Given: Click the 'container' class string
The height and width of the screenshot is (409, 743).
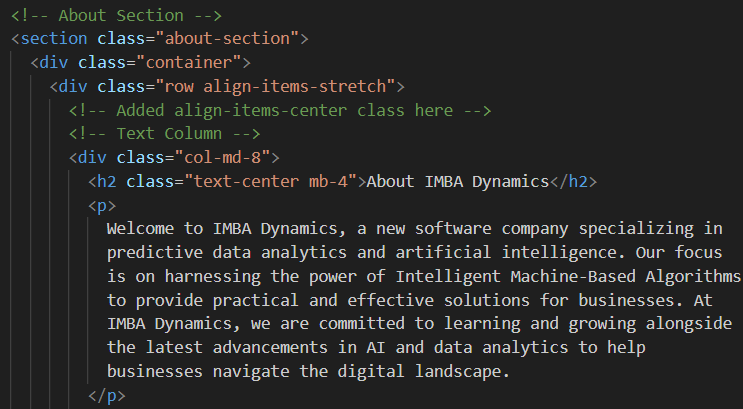Looking at the screenshot, I should [x=189, y=63].
